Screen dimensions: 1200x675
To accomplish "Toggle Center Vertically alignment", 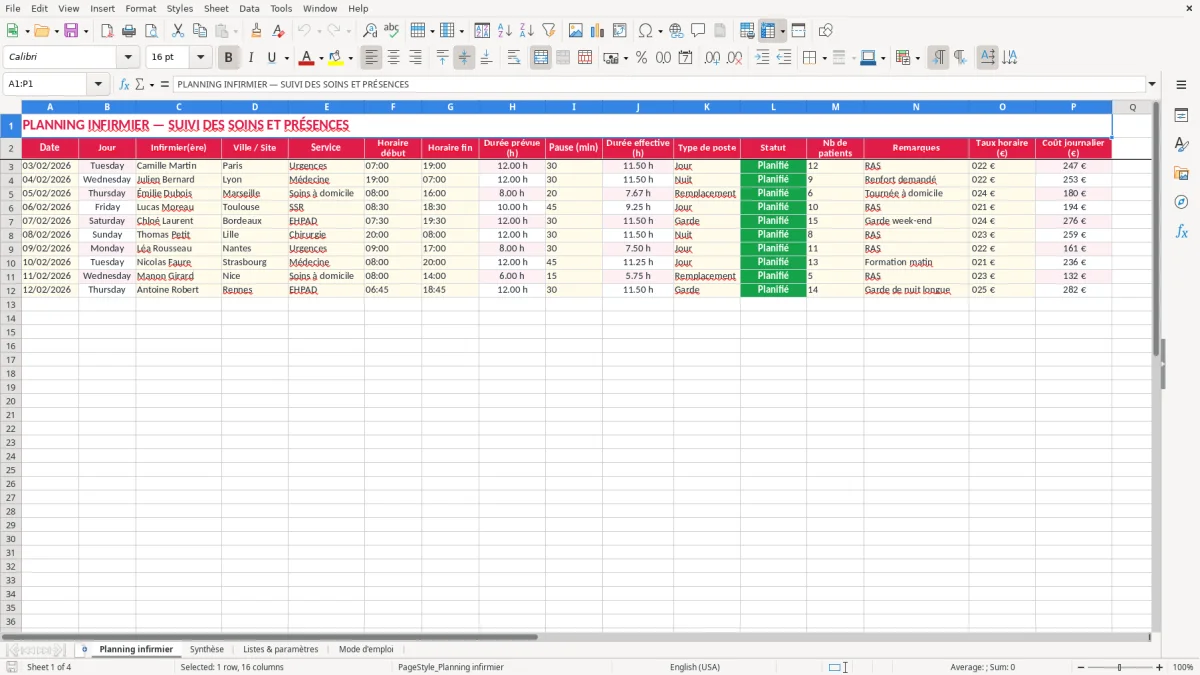I will 464,58.
